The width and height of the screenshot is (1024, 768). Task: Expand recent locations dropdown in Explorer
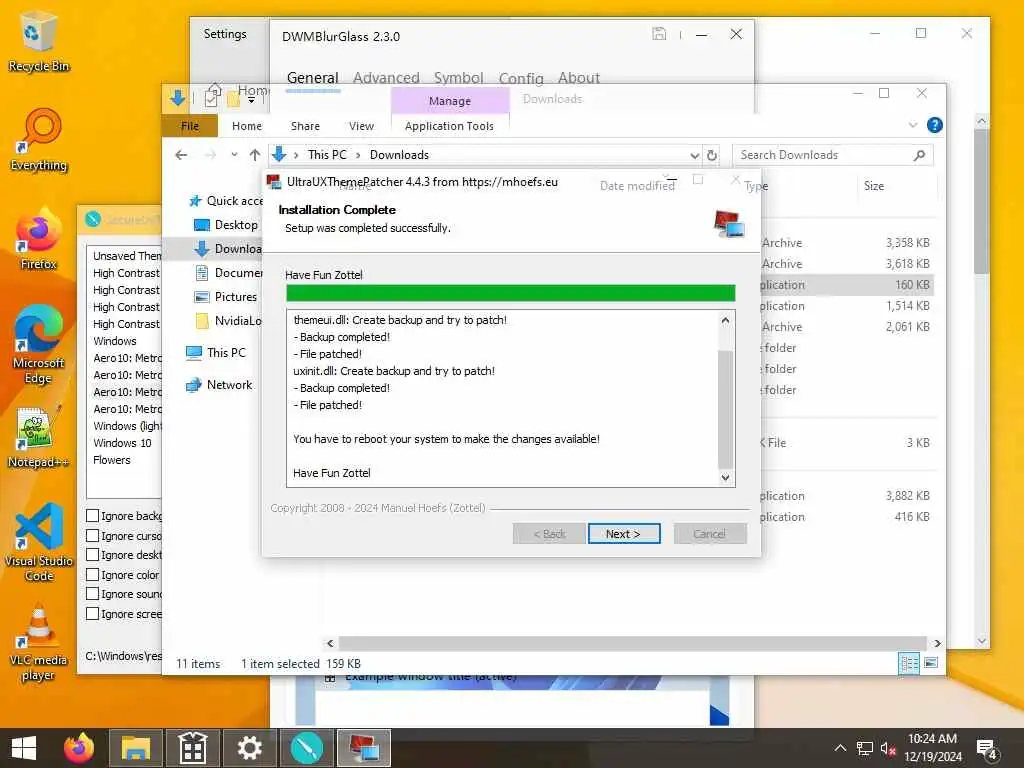tap(234, 155)
